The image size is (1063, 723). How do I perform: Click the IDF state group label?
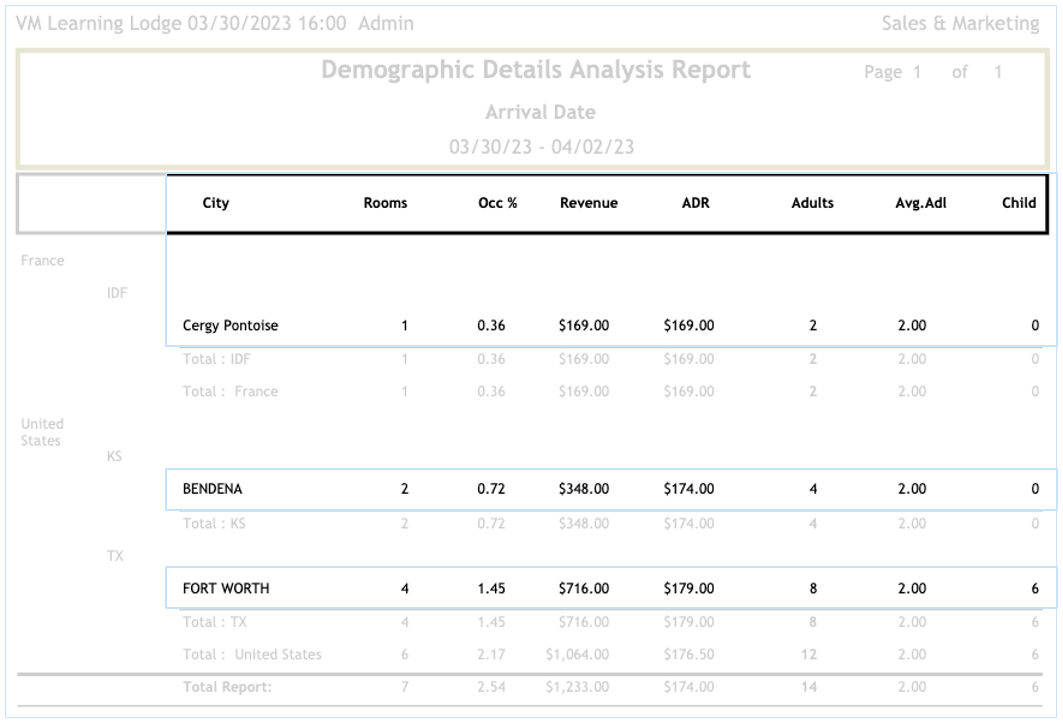point(117,293)
